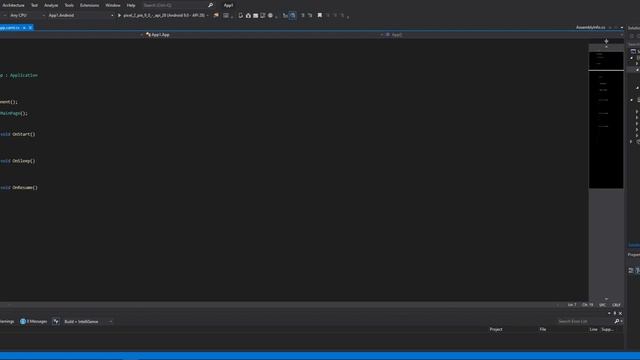
Task: Open the Error List window position dropdown
Action: (609, 313)
